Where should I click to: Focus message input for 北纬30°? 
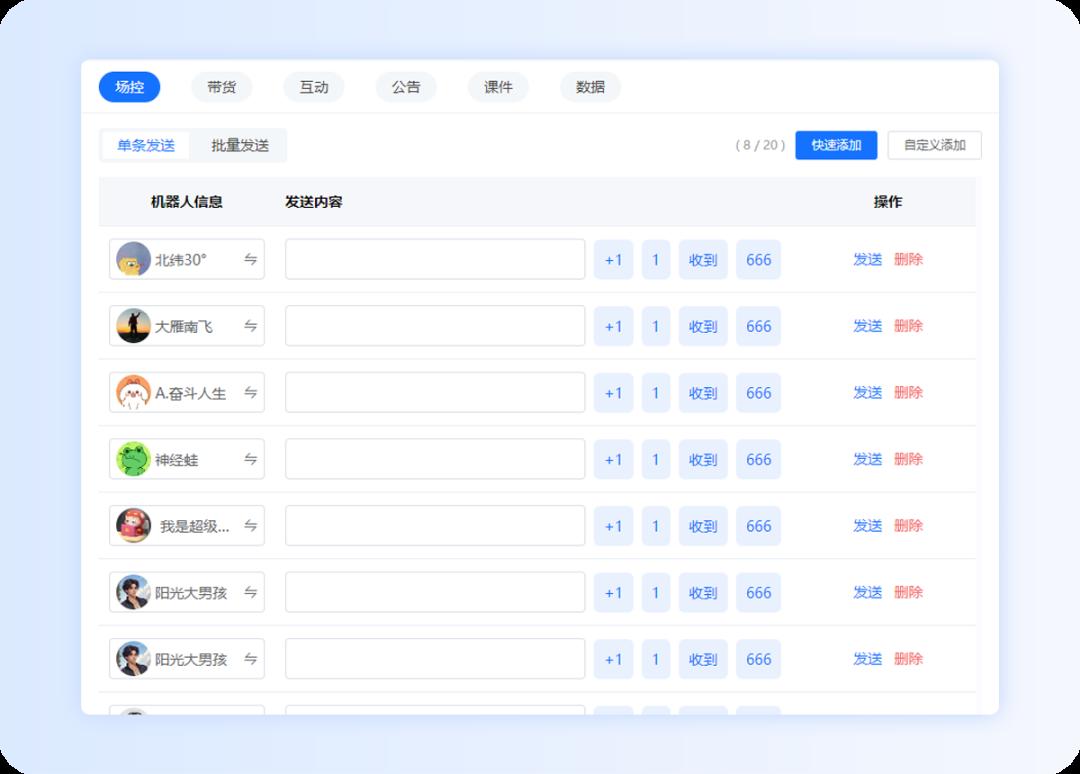[435, 260]
